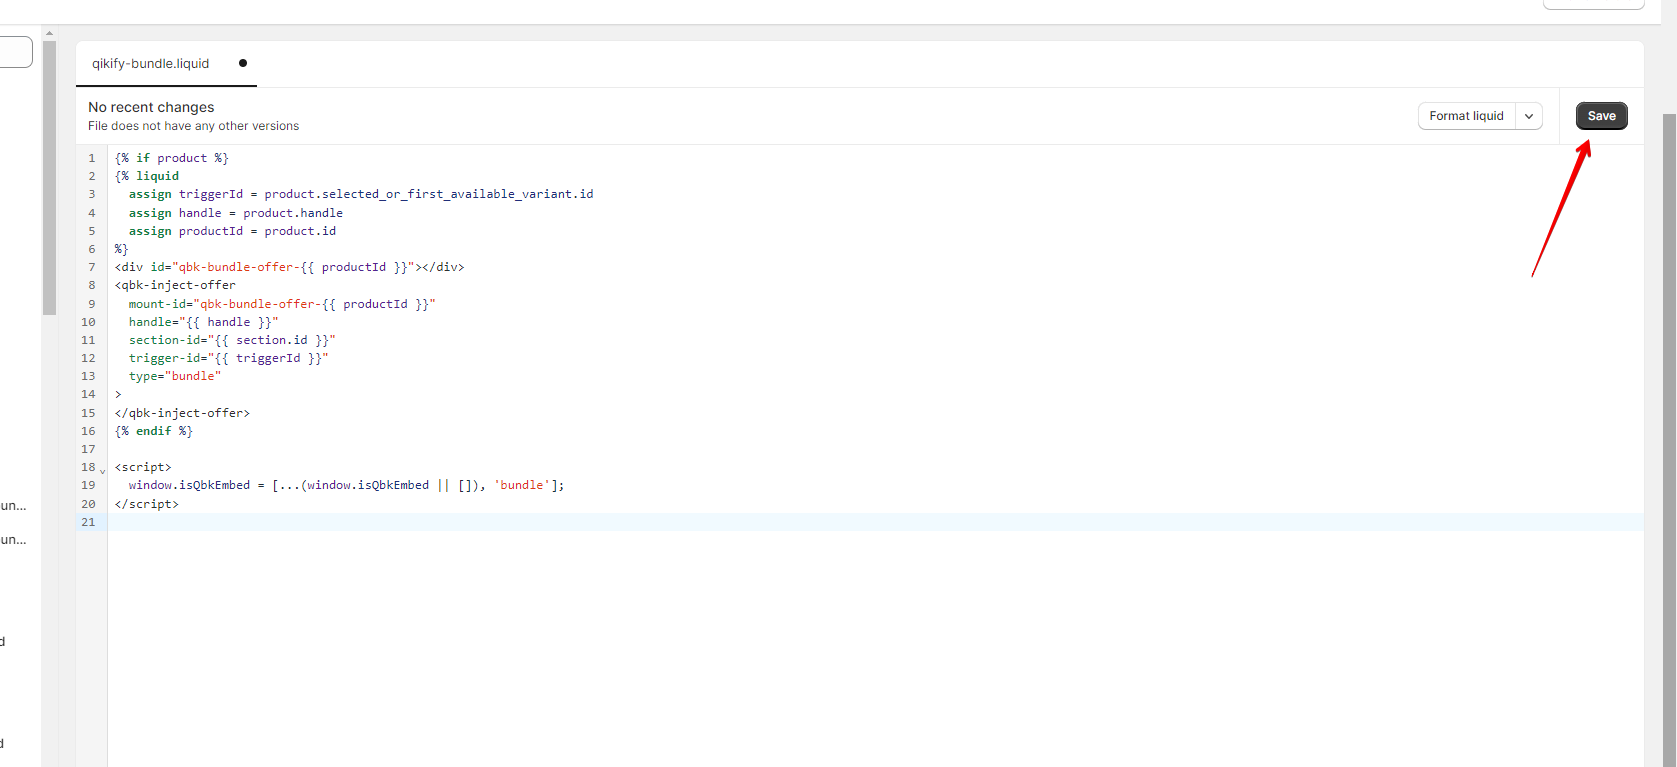Click the 'assign productId = product.id' line
Image resolution: width=1677 pixels, height=767 pixels.
coord(232,231)
